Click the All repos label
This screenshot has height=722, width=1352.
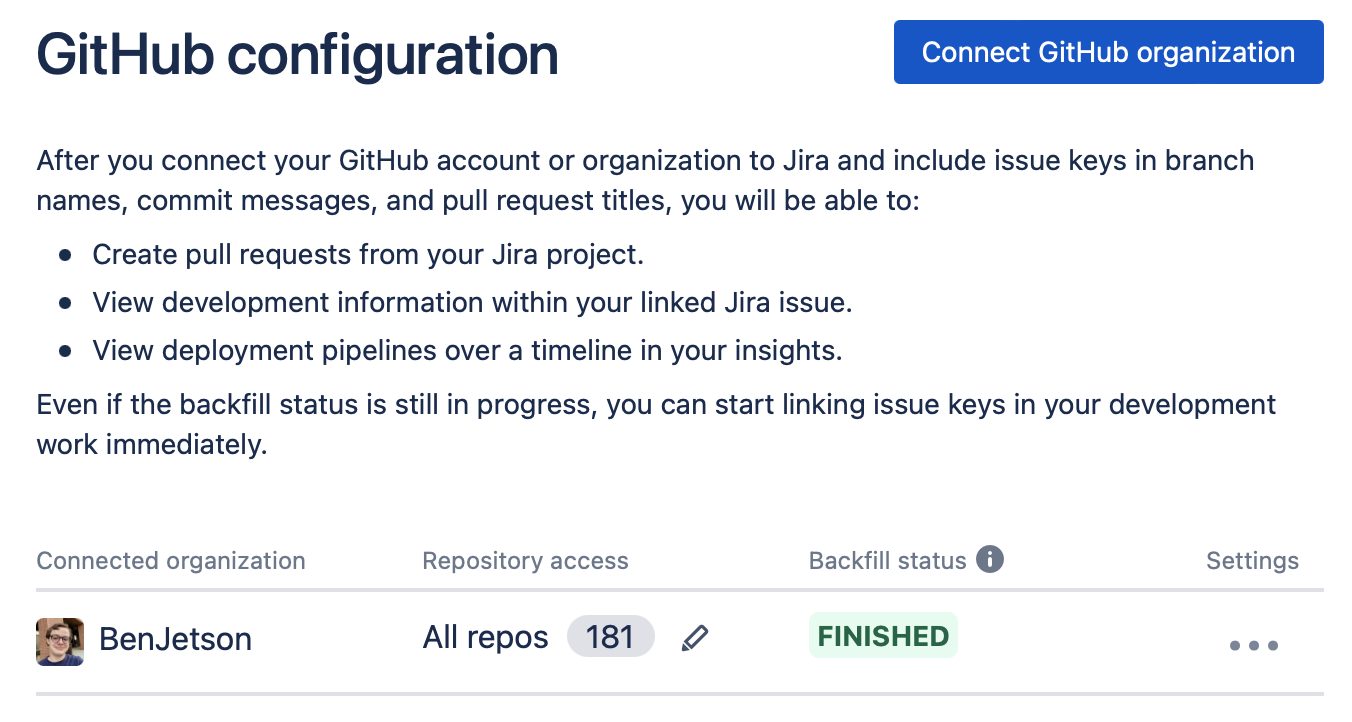485,637
